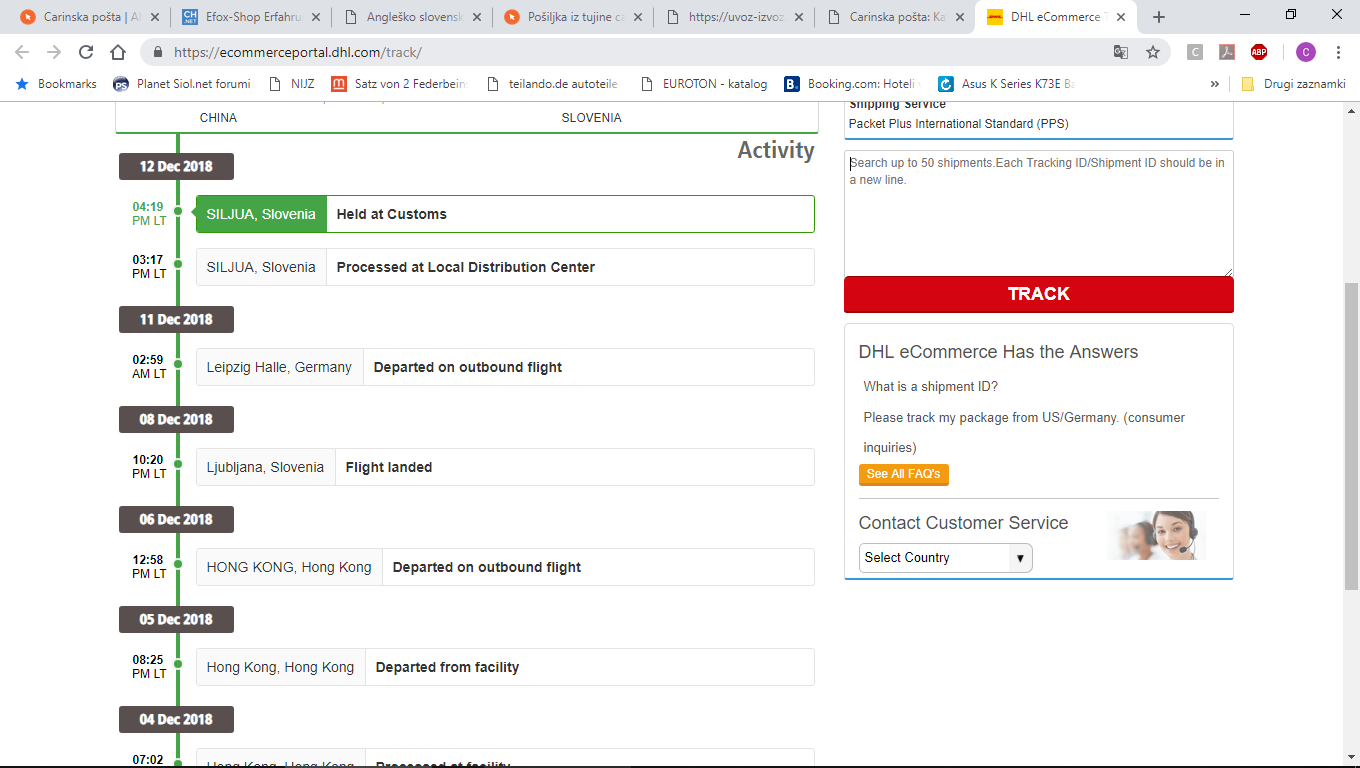Viewport: 1360px width, 768px height.
Task: Open Satz von 2 Federbein bookmark
Action: tap(399, 84)
